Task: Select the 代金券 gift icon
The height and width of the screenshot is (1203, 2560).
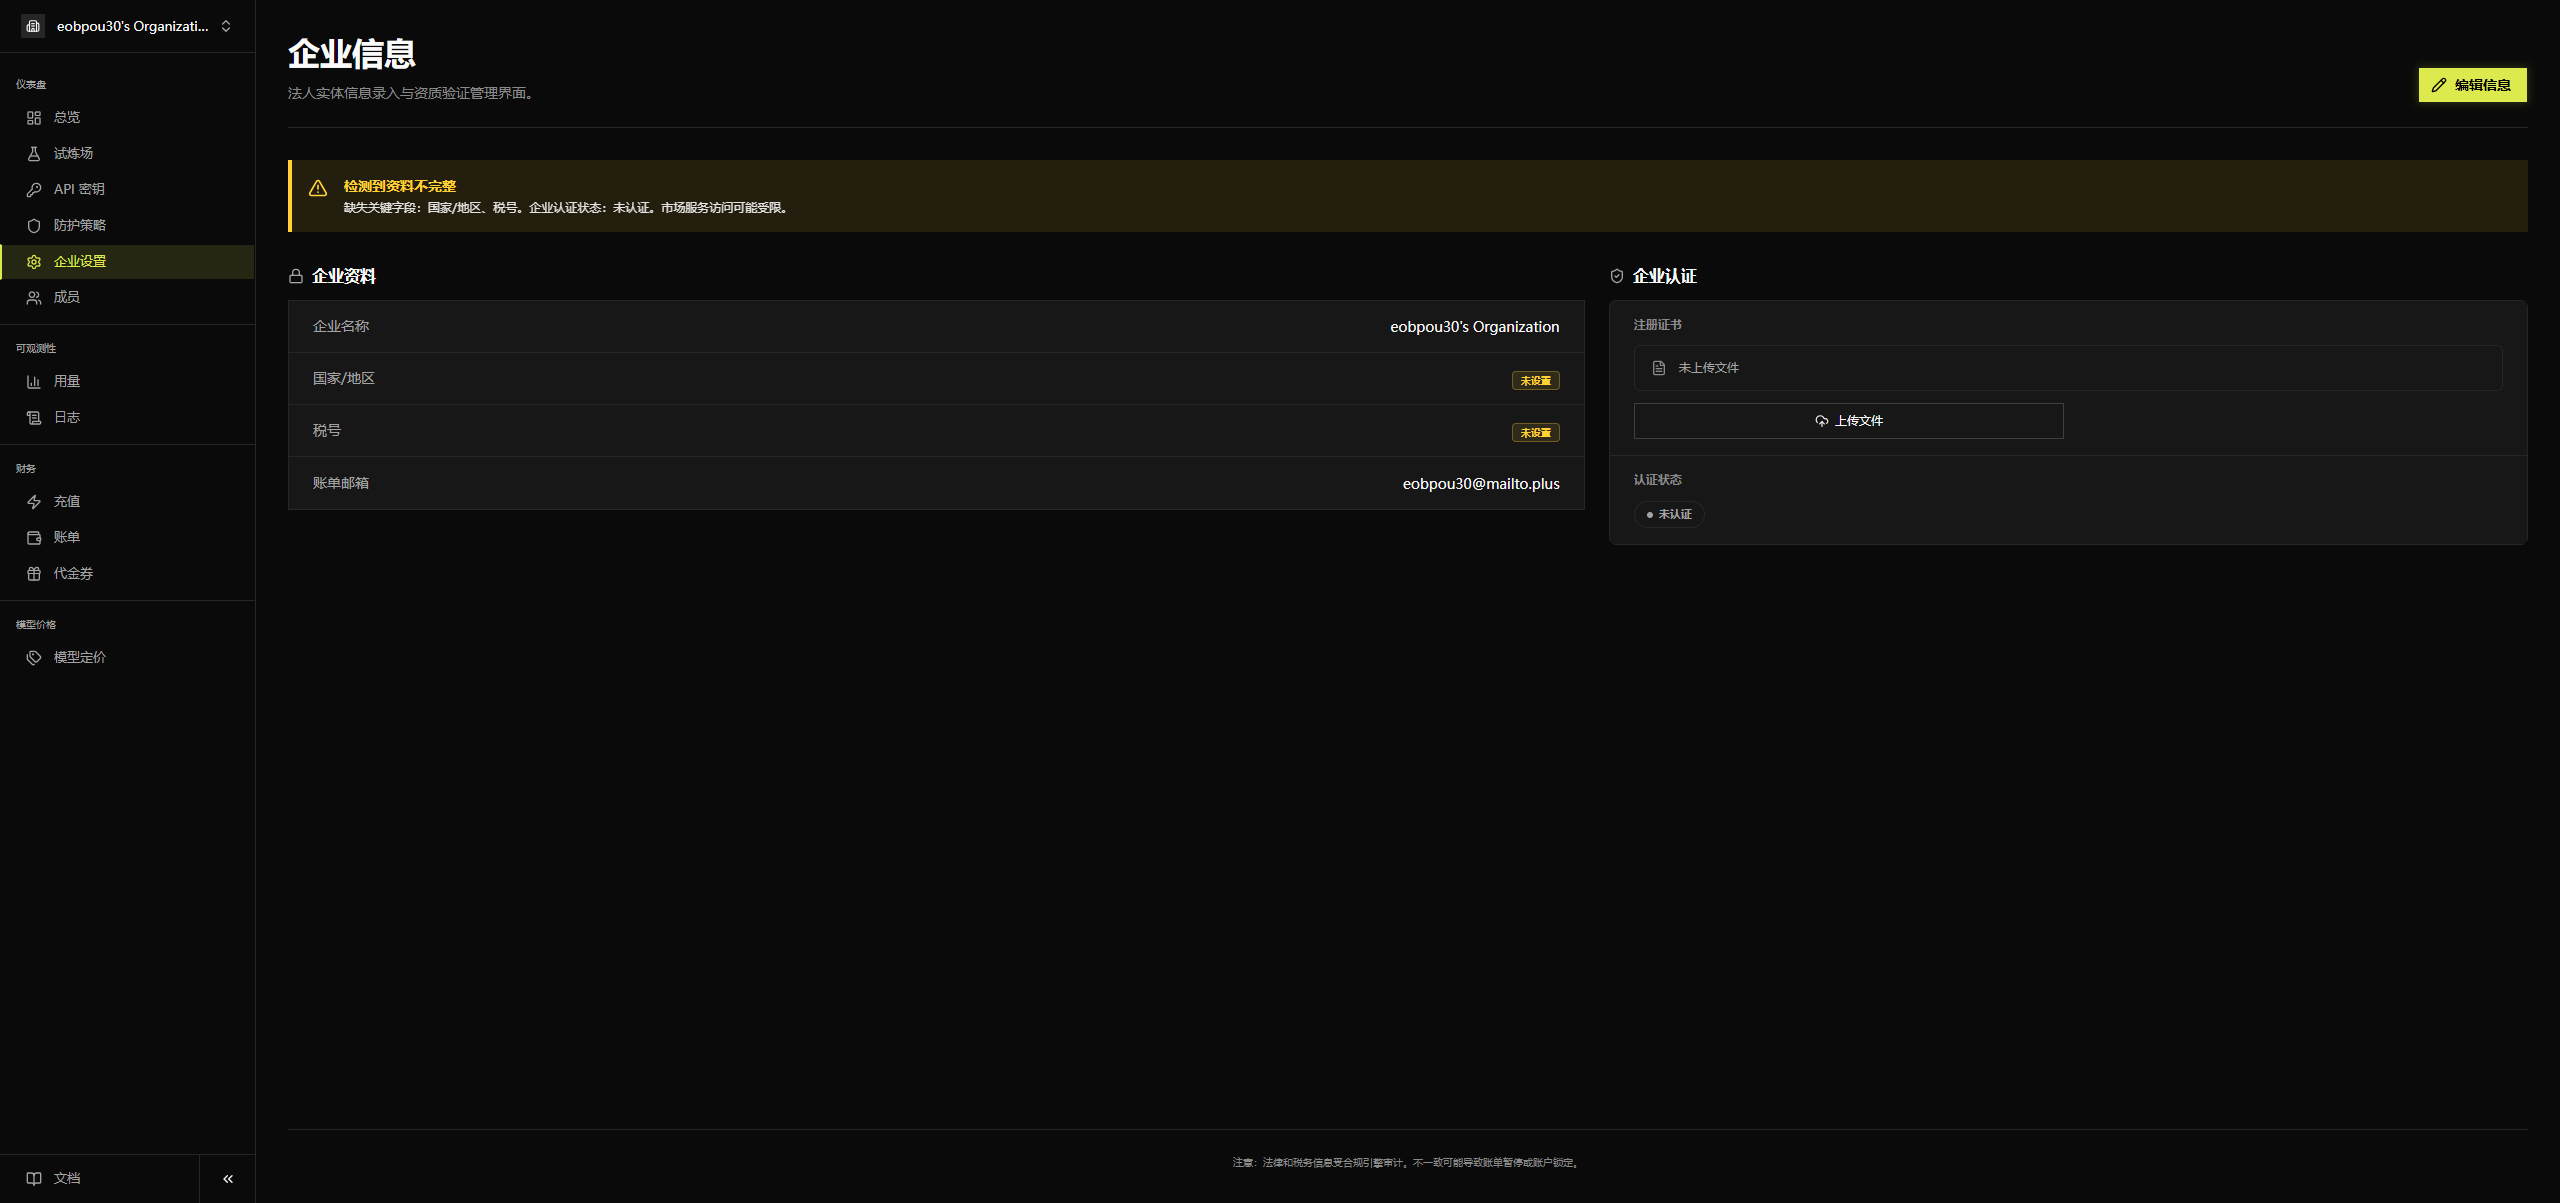Action: click(x=34, y=574)
